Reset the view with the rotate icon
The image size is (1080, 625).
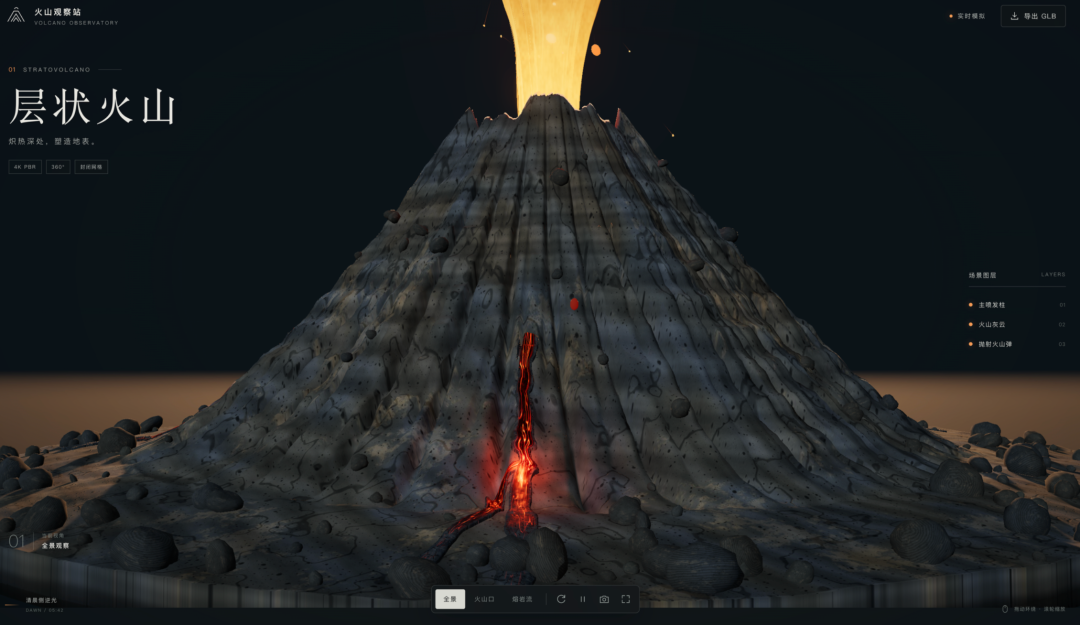click(x=561, y=599)
